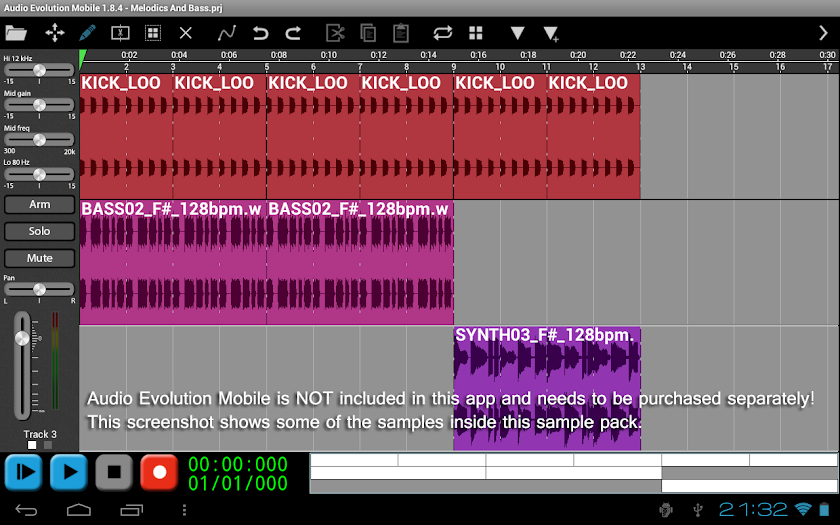Adjust the Lo 80 Hz slider
Screen dimensions: 840x525
39,175
